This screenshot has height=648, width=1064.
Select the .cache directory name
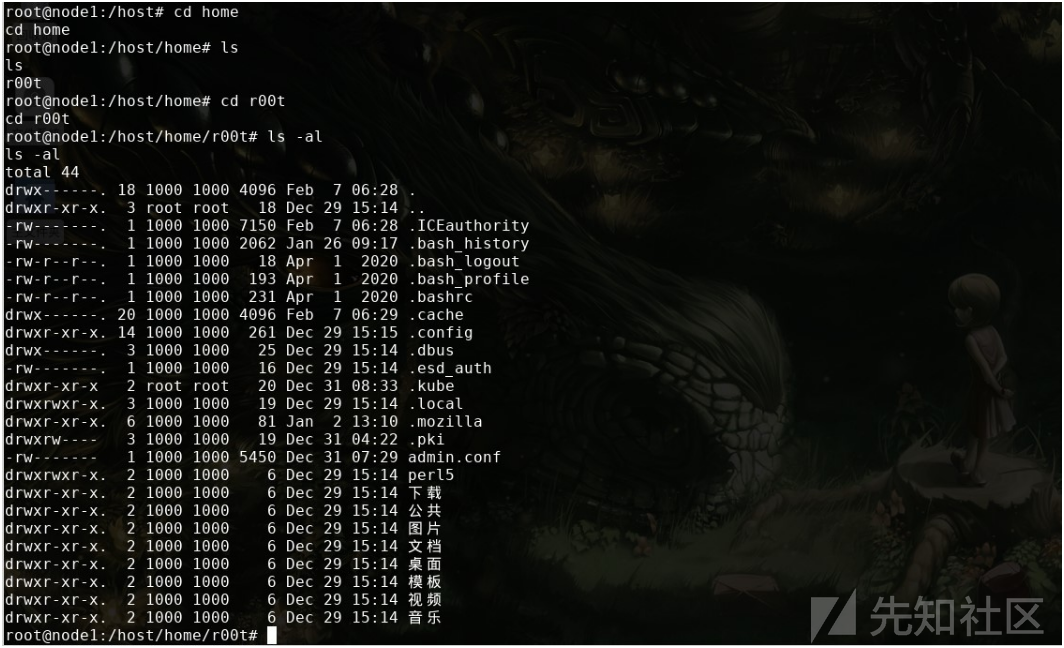[x=436, y=314]
